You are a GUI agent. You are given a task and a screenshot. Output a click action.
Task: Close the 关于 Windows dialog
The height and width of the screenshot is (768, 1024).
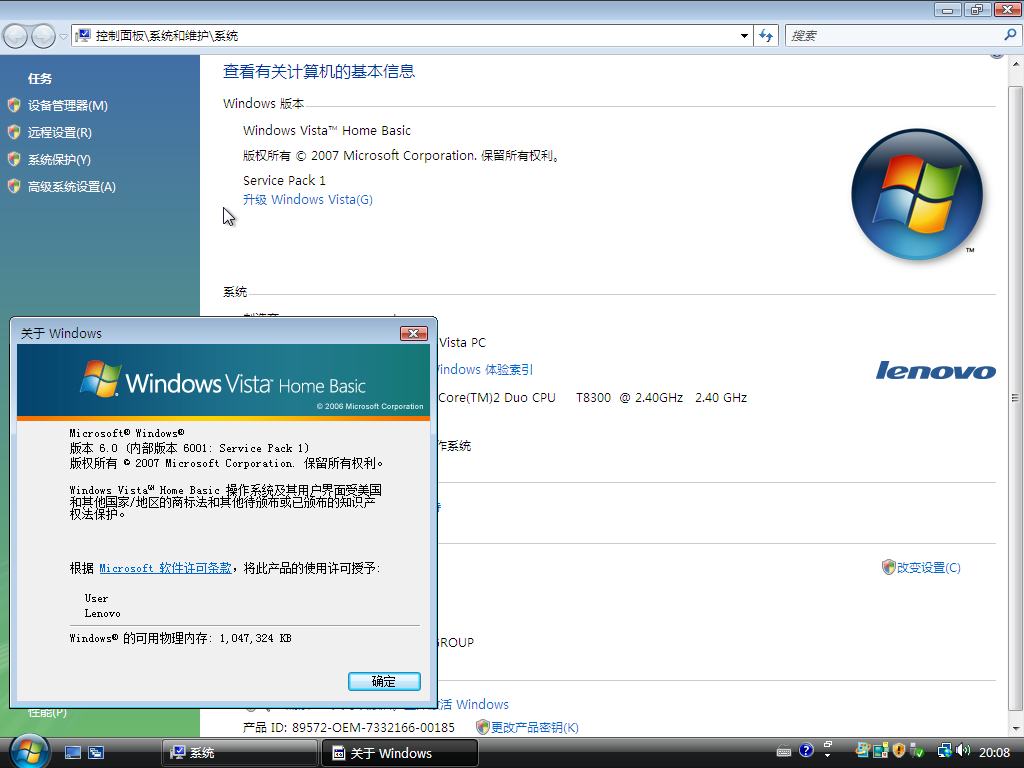point(413,333)
